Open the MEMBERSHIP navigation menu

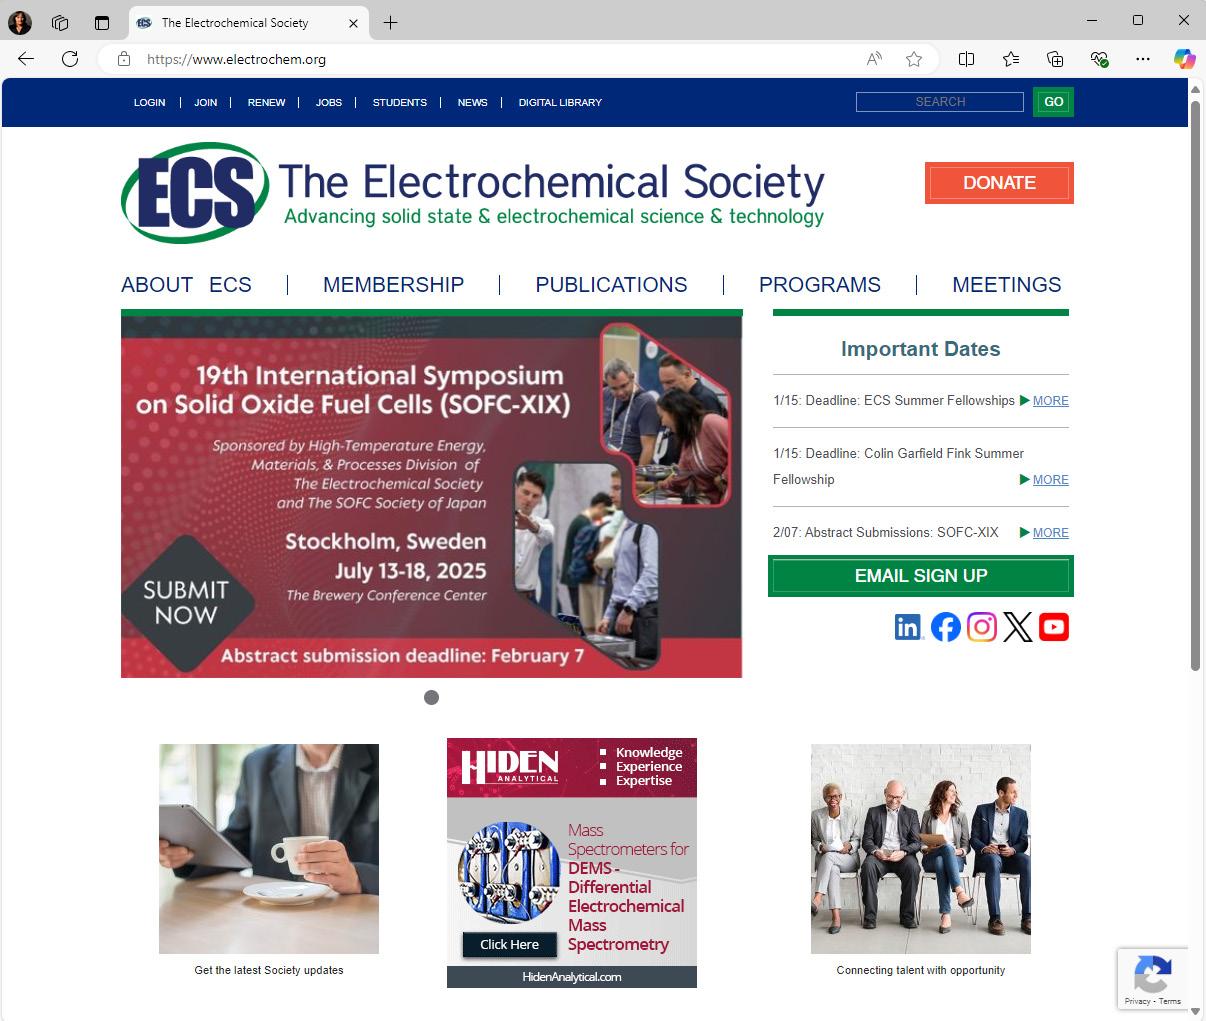point(393,285)
